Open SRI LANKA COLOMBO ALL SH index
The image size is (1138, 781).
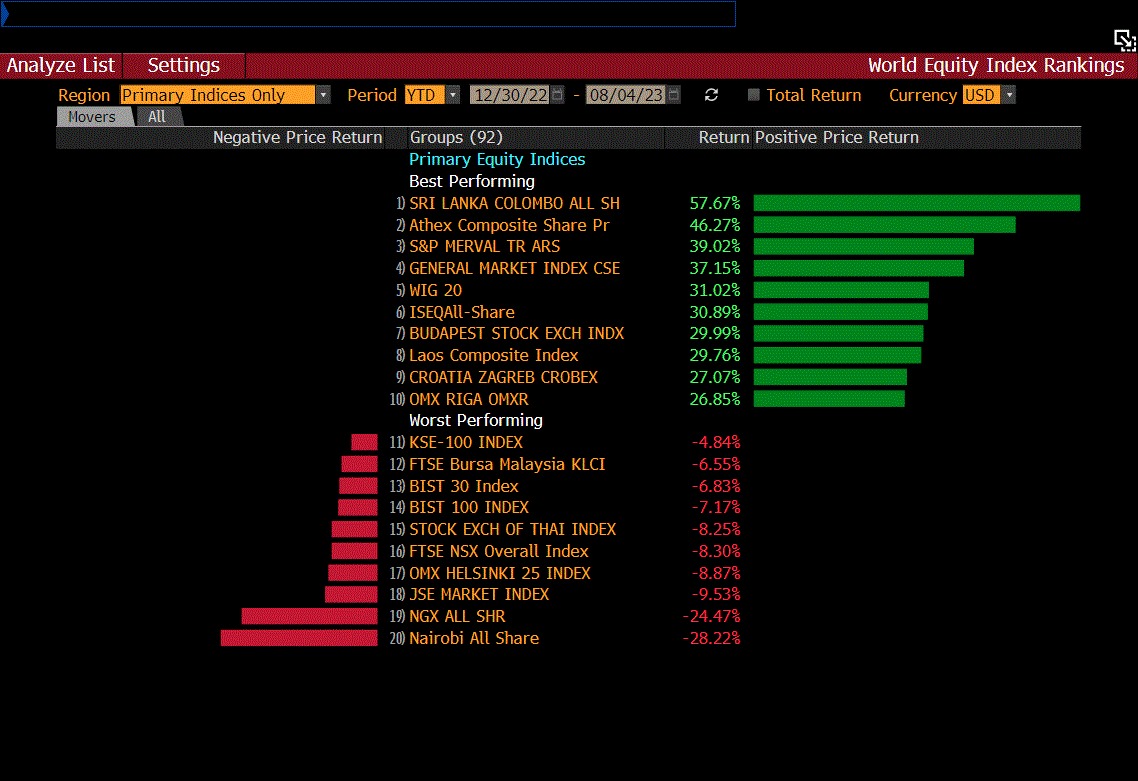point(515,203)
